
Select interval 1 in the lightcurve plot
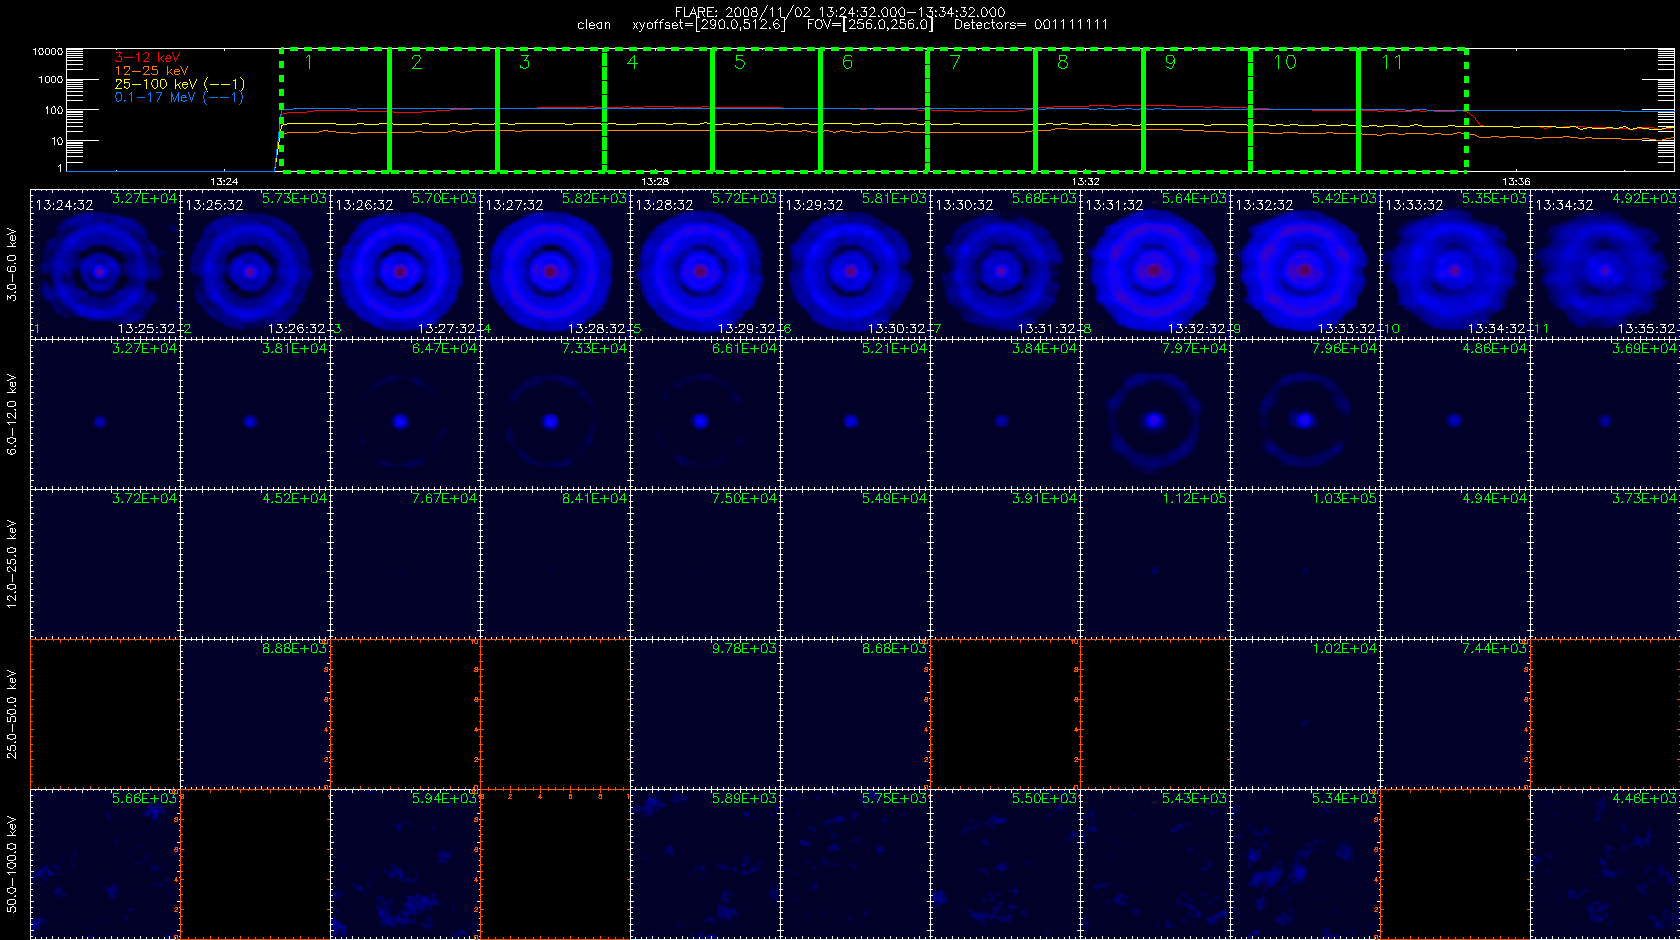click(335, 110)
